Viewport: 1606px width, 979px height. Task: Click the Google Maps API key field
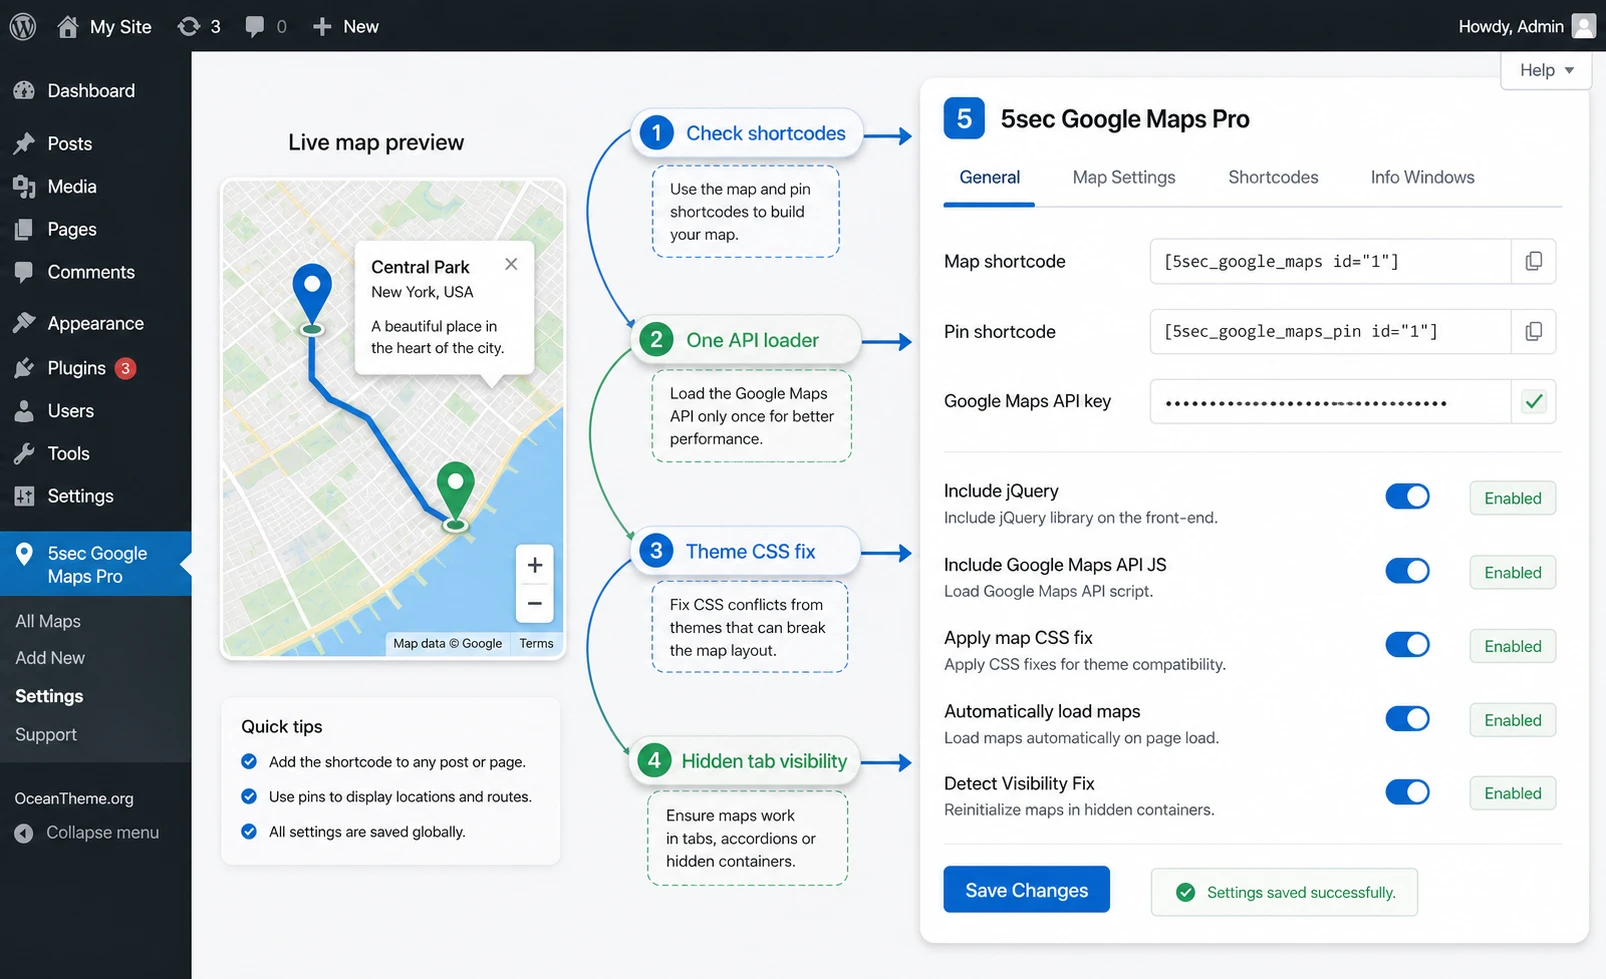[1330, 401]
